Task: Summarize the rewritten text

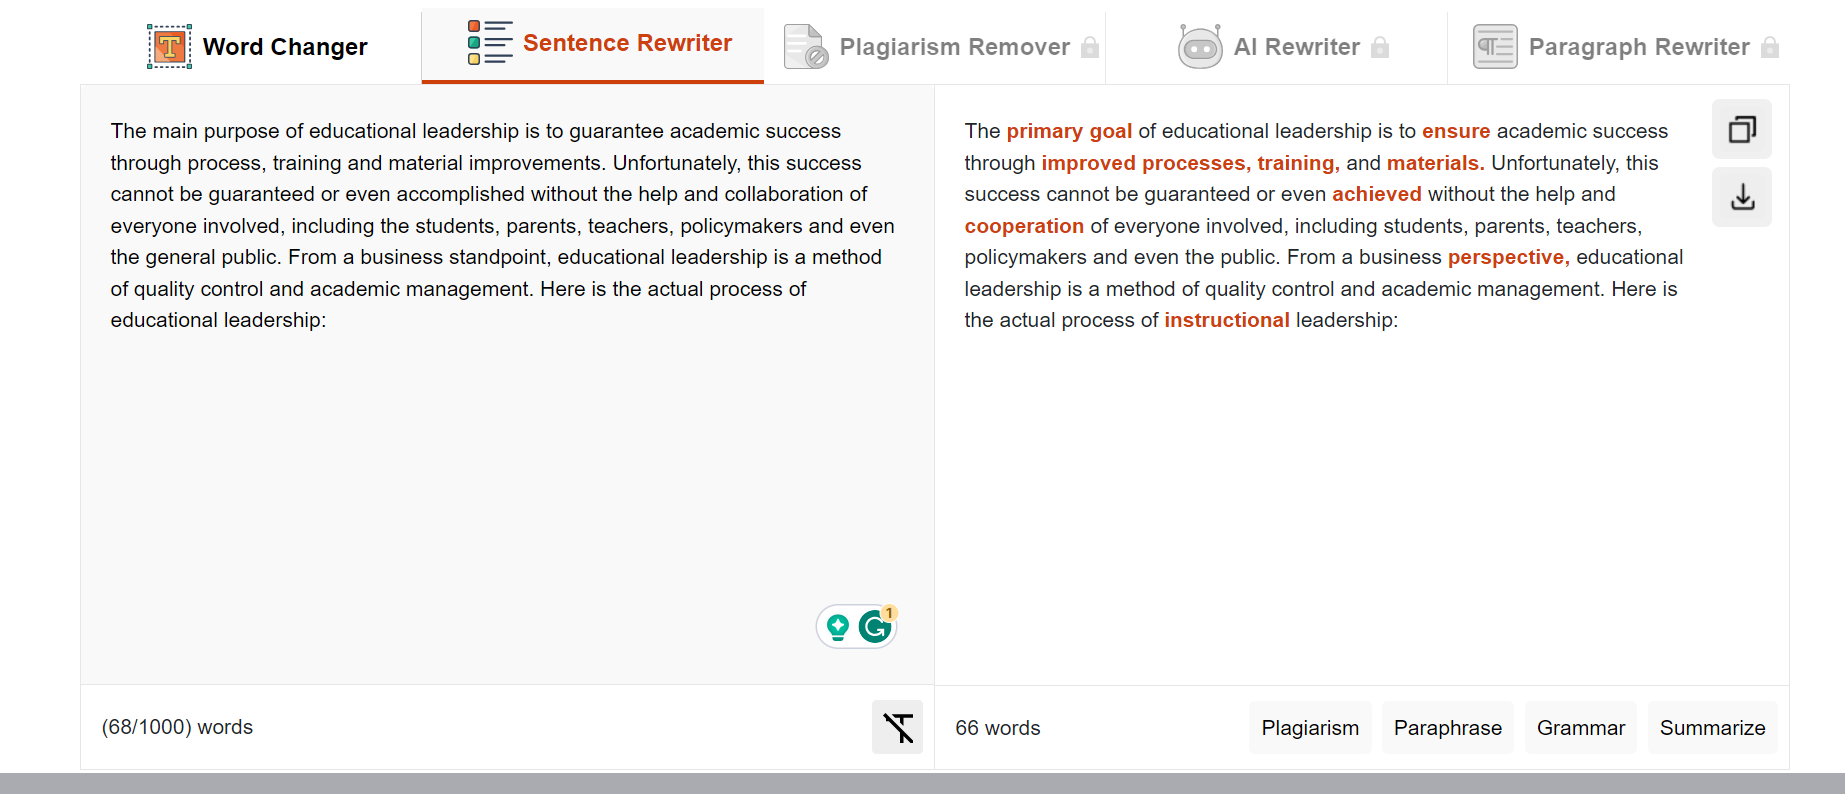Action: pos(1713,728)
